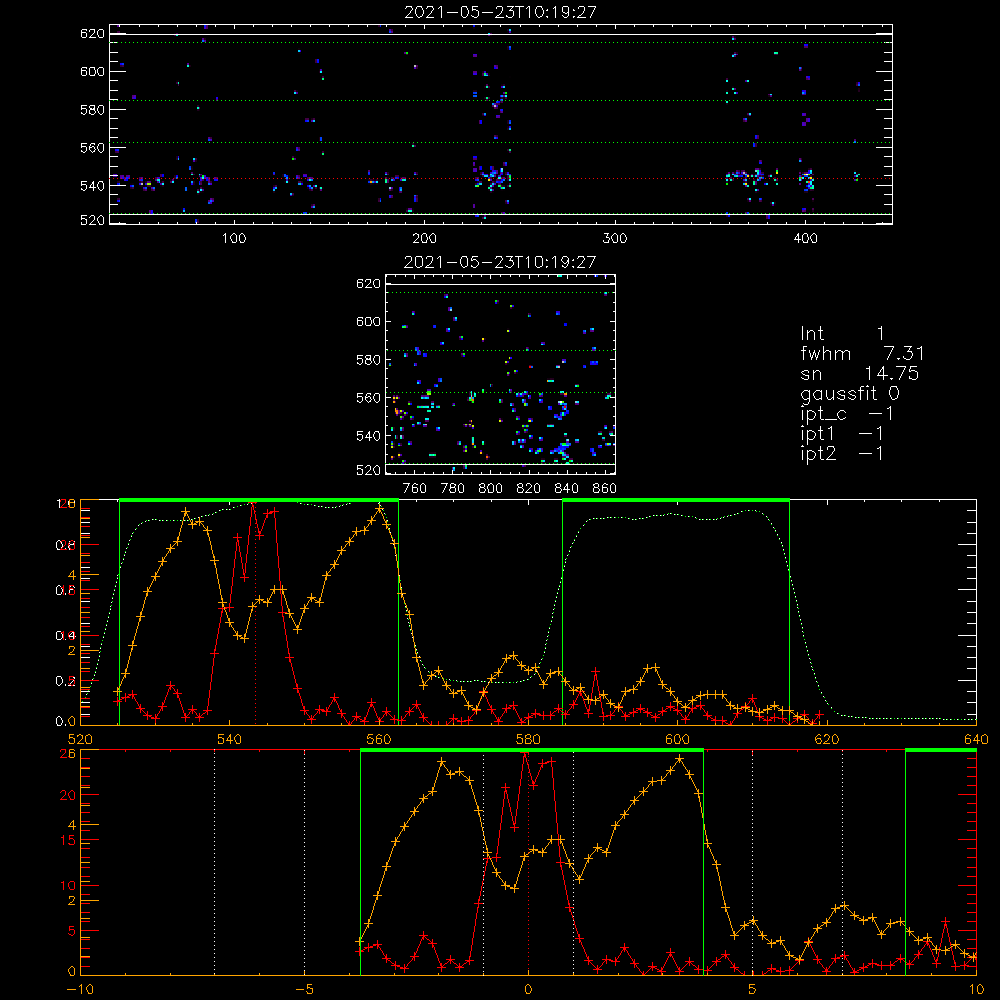This screenshot has height=1000, width=1000.
Task: Select the 'ipt1 -1' readout line
Action: click(842, 434)
